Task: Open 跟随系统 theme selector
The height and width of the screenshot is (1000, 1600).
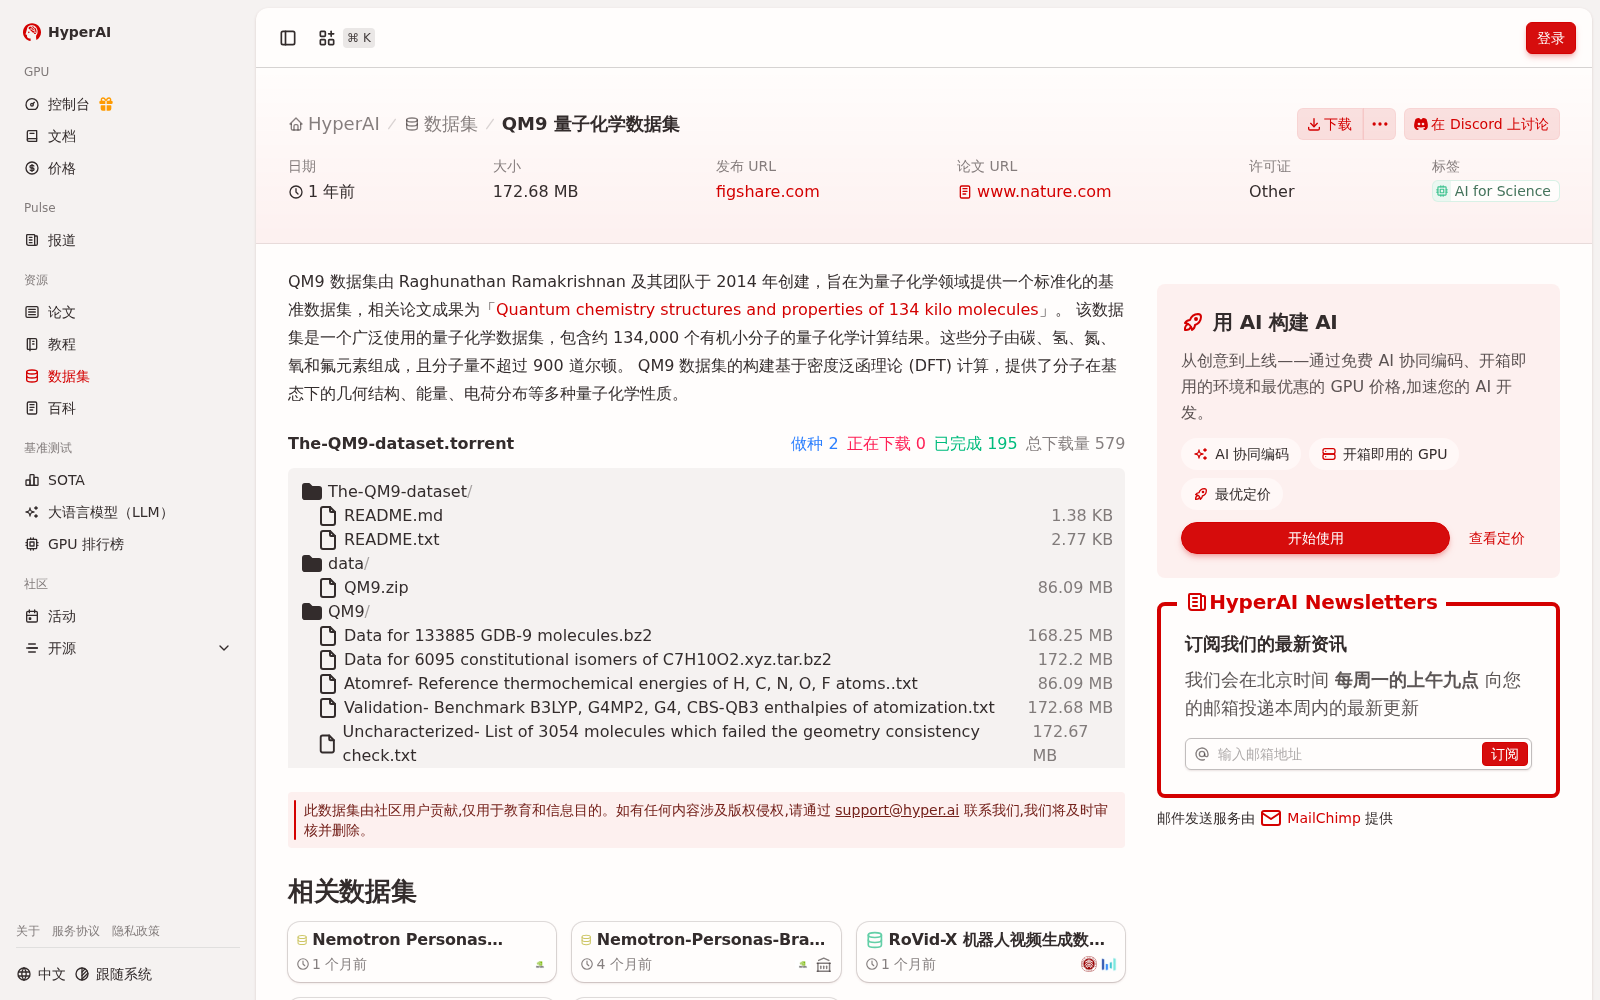Action: coord(113,974)
